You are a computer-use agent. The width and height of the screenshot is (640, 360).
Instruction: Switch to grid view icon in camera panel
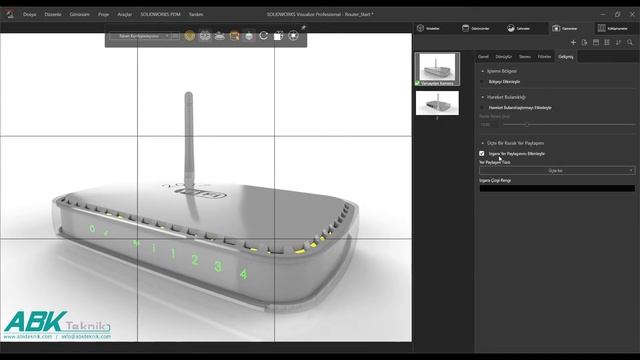[x=607, y=42]
